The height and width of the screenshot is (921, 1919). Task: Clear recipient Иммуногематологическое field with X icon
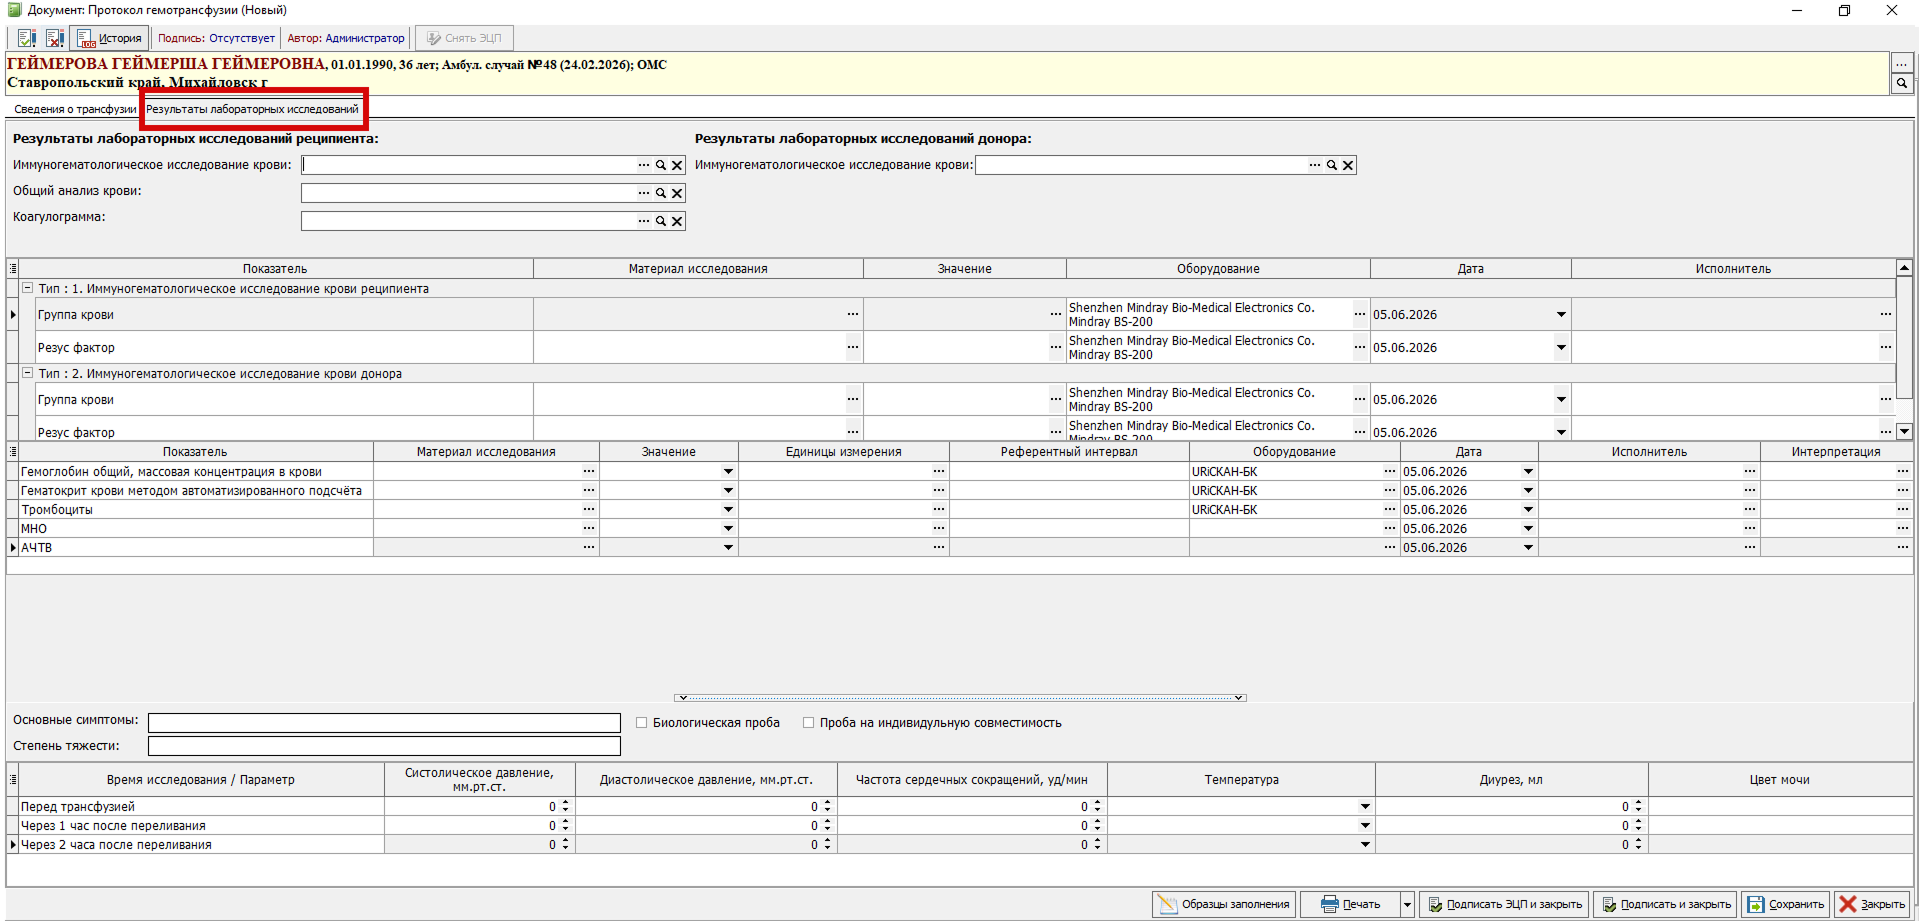pos(677,165)
